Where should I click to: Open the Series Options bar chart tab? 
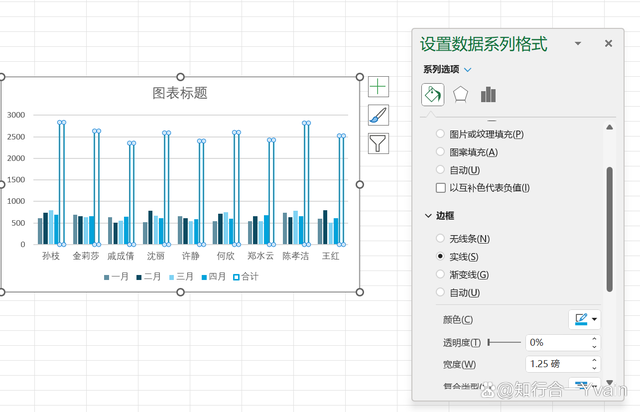(488, 95)
